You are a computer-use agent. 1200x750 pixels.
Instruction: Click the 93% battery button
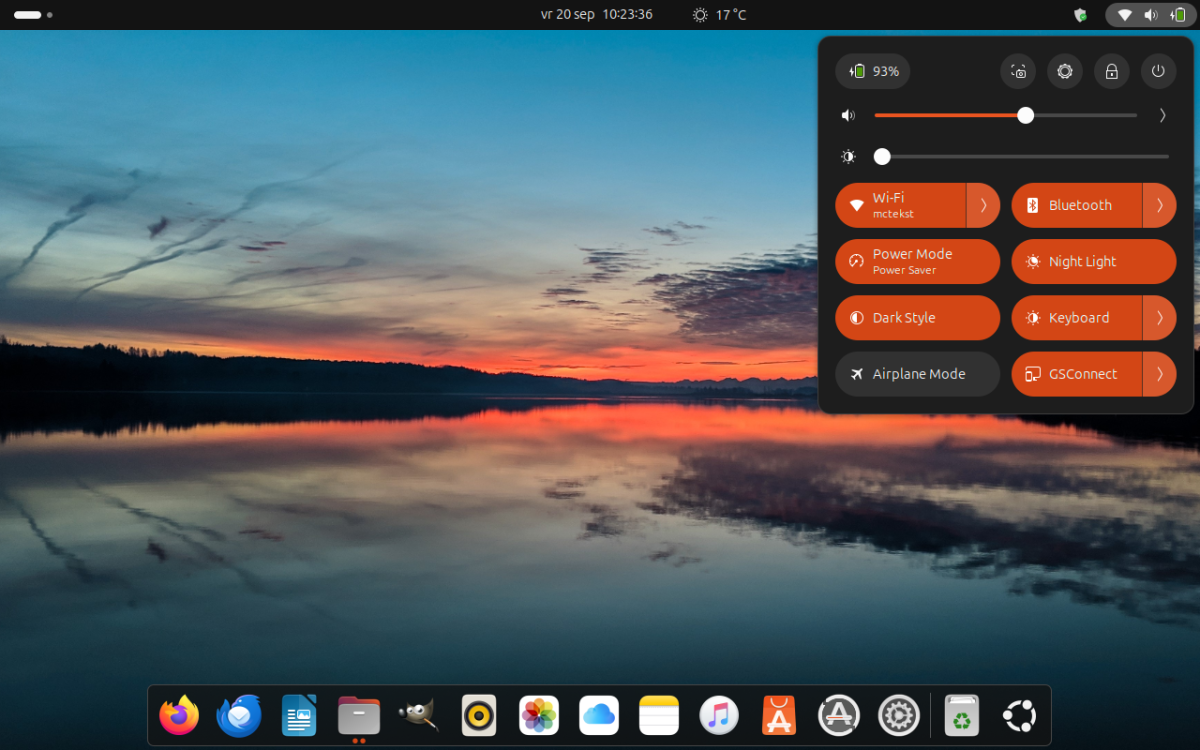[873, 71]
